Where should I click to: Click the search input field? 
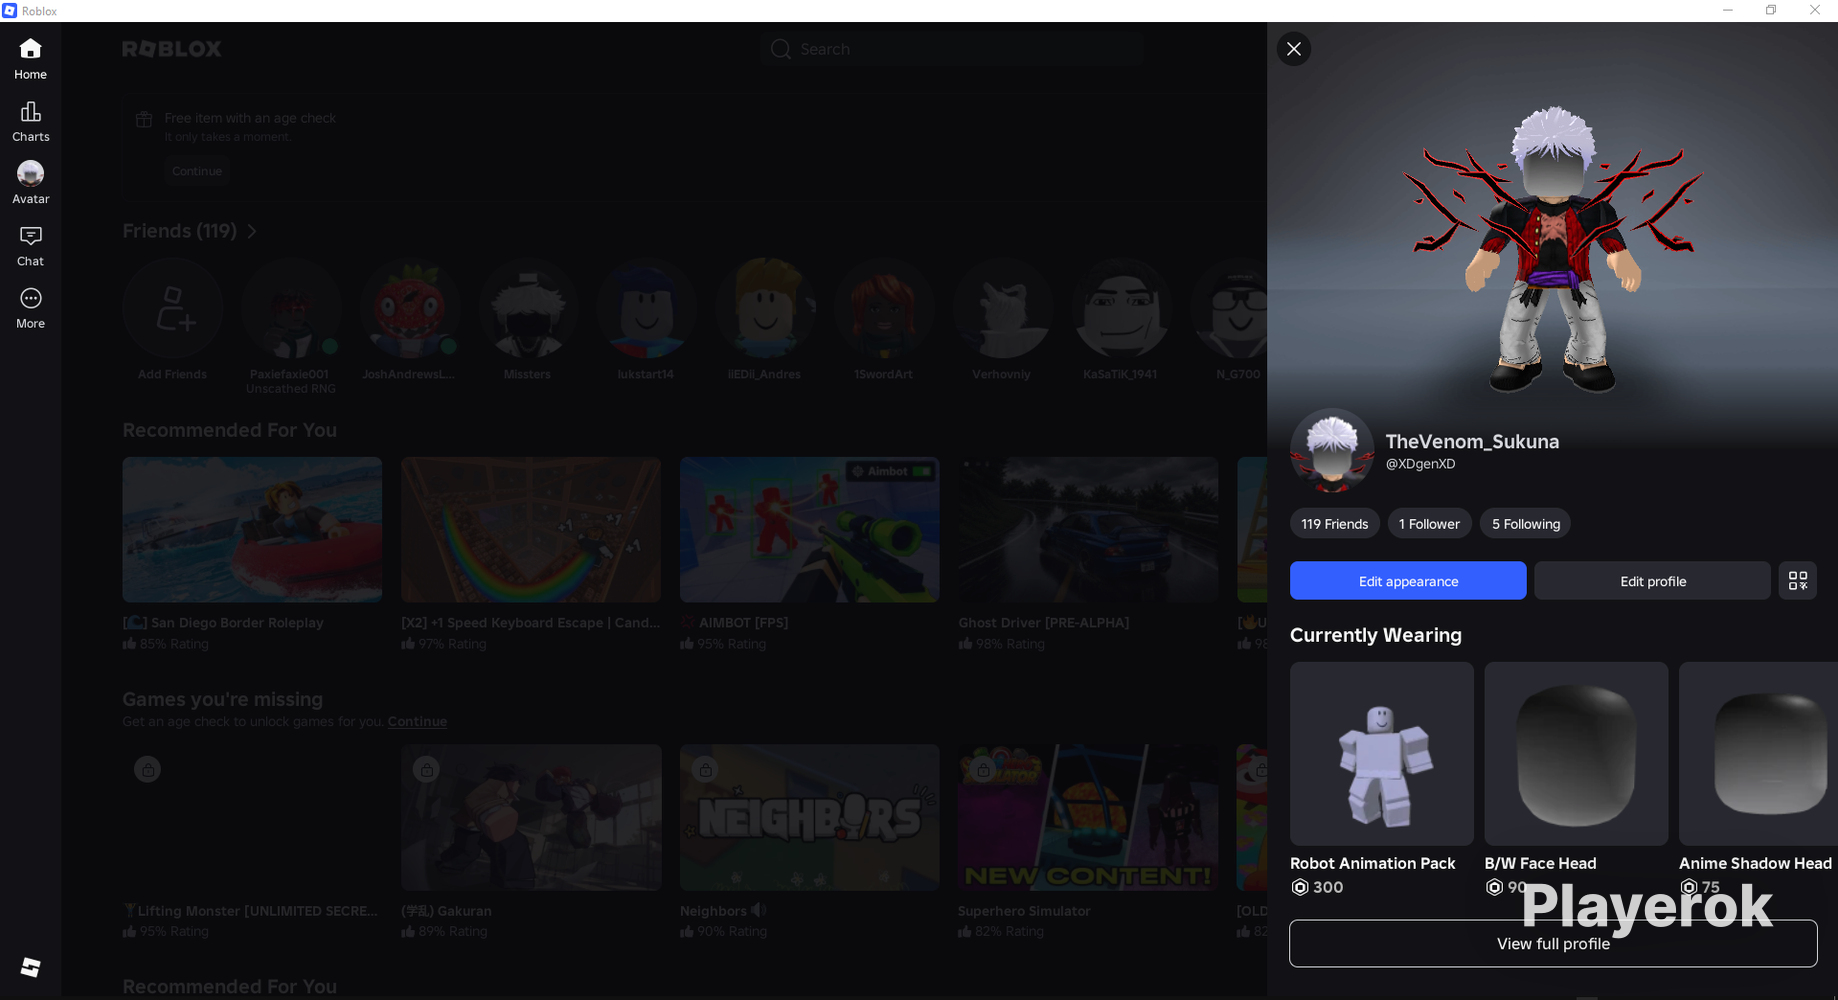click(951, 49)
